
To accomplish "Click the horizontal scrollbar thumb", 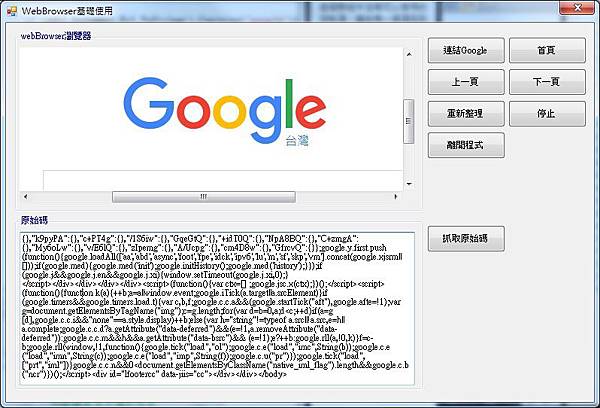I will tap(204, 197).
